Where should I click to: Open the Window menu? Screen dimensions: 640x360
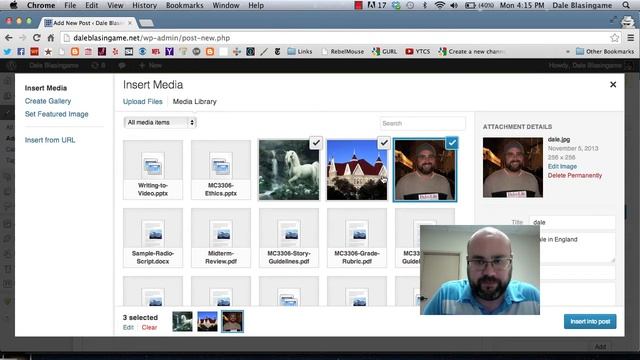point(226,5)
